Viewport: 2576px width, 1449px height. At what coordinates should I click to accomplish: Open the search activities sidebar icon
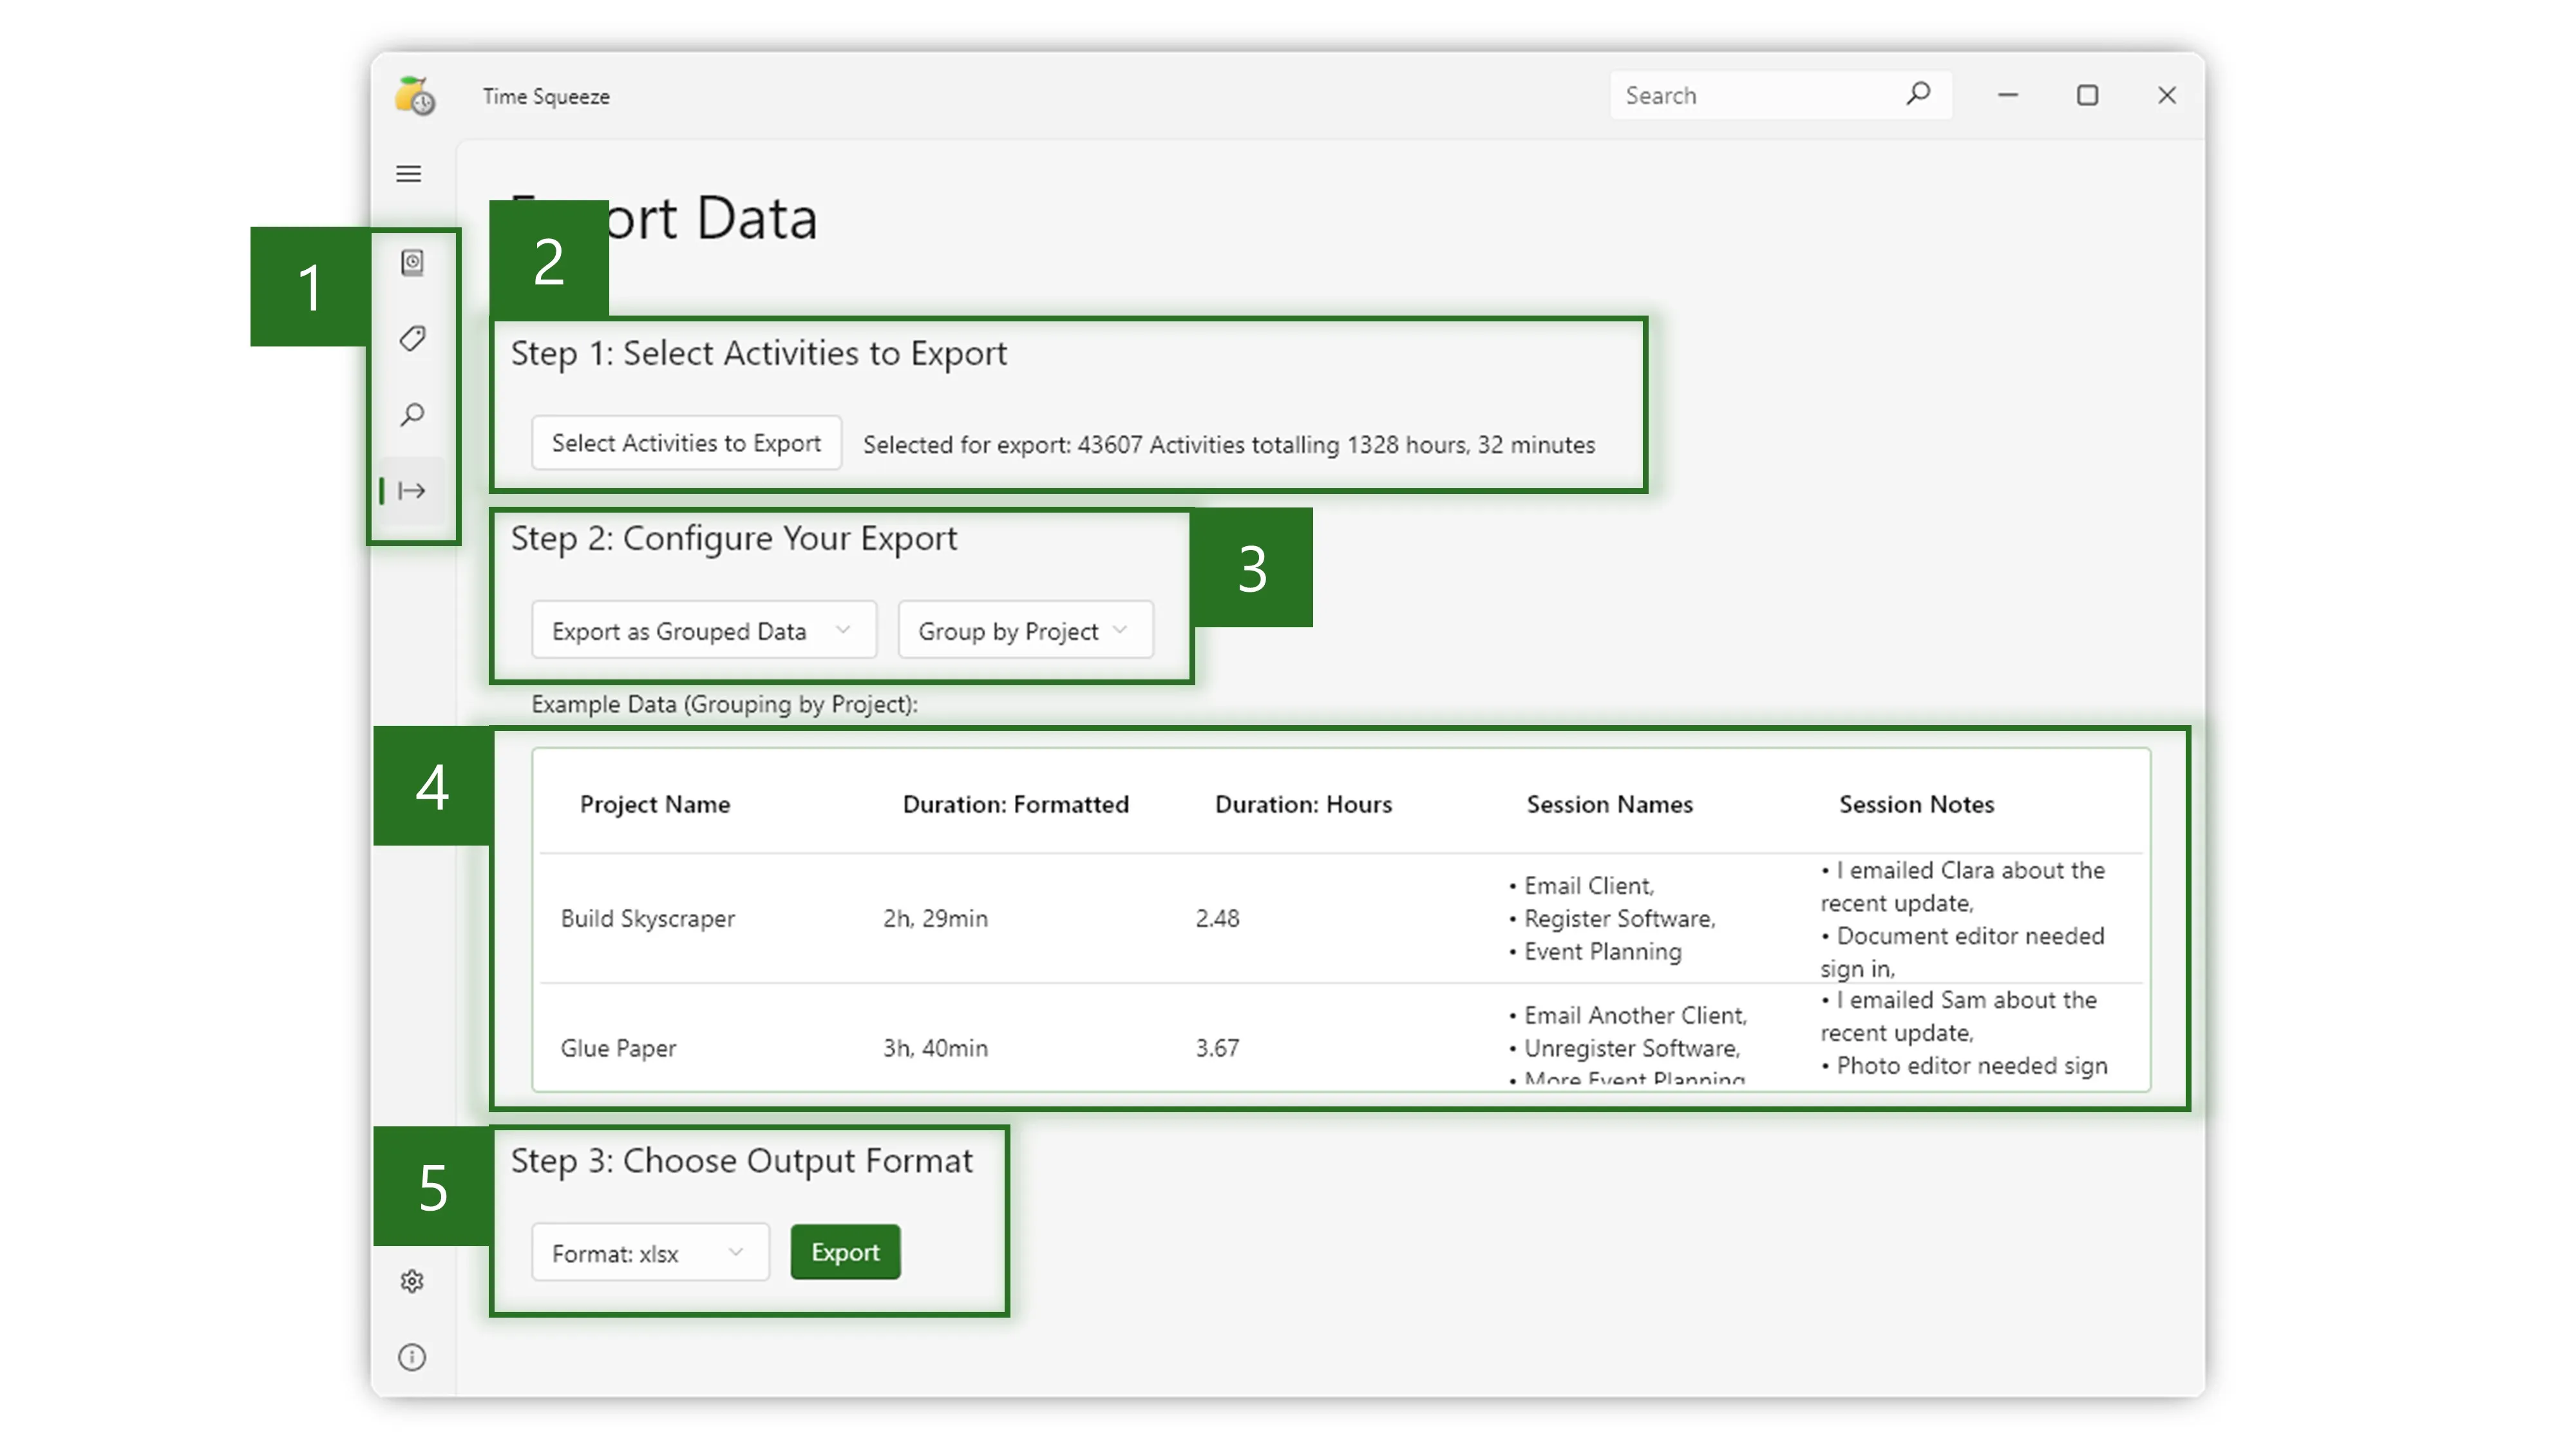412,414
